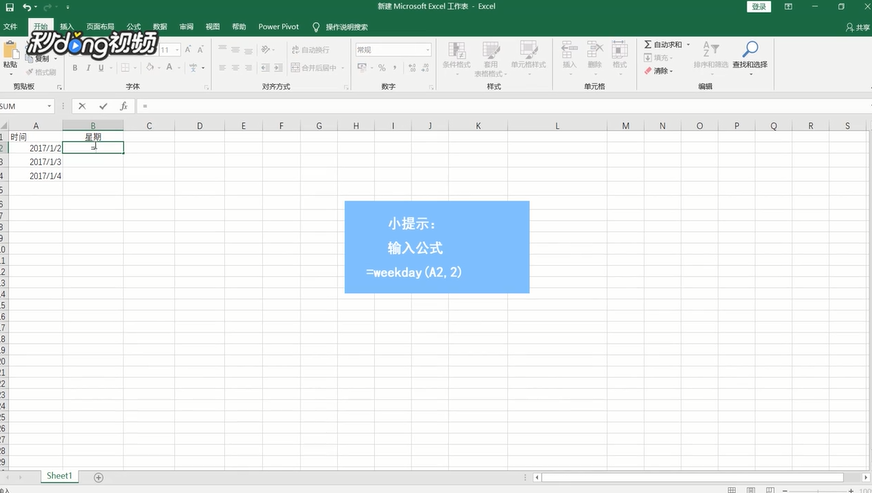Click the Insert Function fx icon
This screenshot has width=872, height=493.
pos(123,106)
